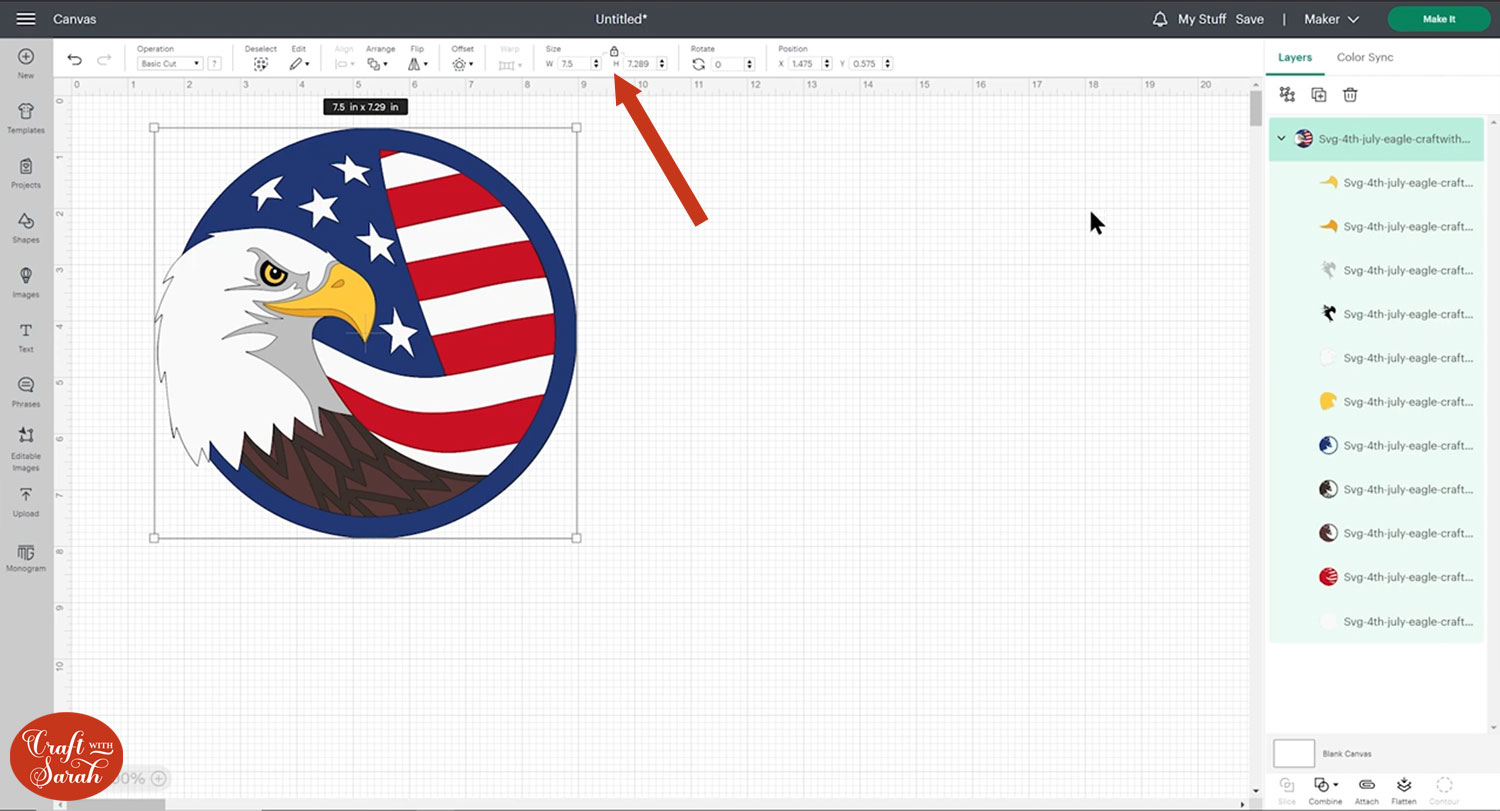Open the Projects sidebar item
Viewport: 1500px width, 811px height.
tap(26, 174)
